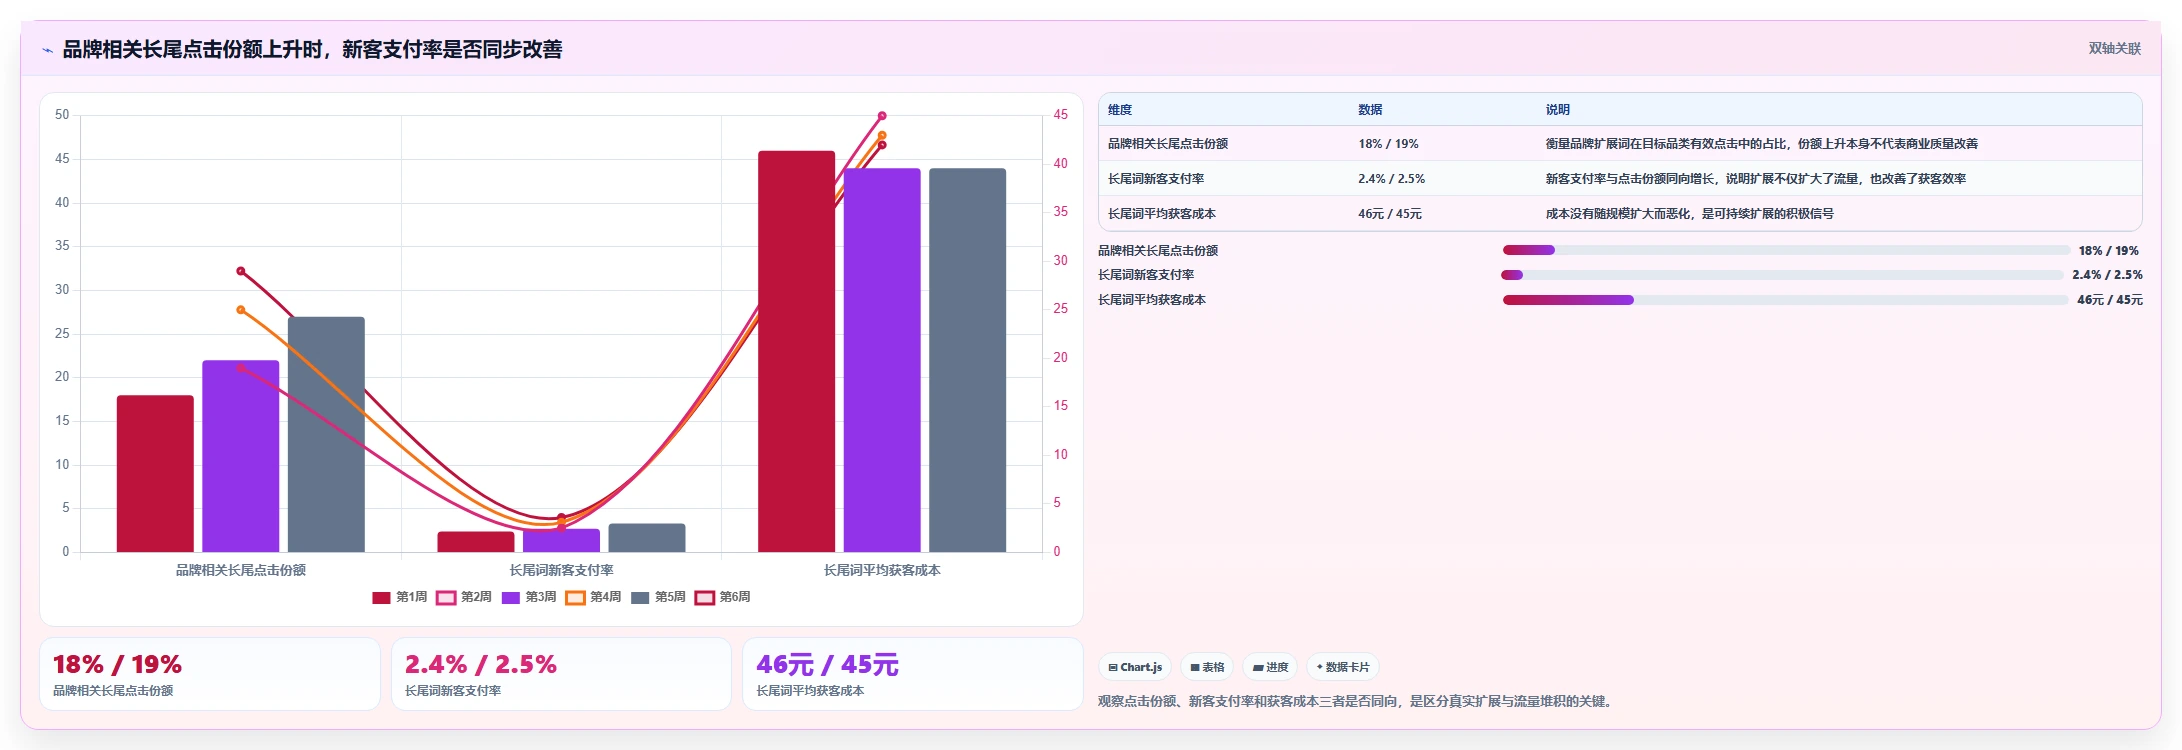This screenshot has width=2182, height=750.
Task: Click the 数据卡片 tag
Action: coord(1343,667)
